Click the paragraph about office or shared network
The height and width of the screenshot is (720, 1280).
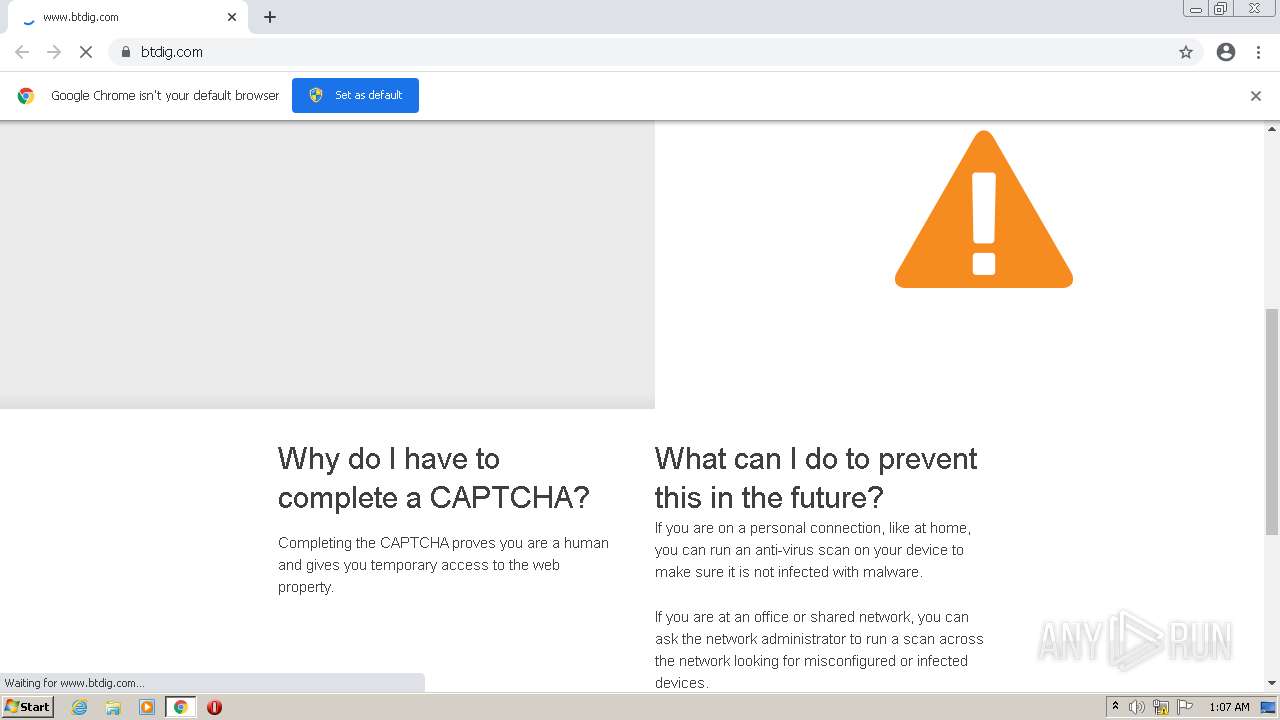[819, 650]
